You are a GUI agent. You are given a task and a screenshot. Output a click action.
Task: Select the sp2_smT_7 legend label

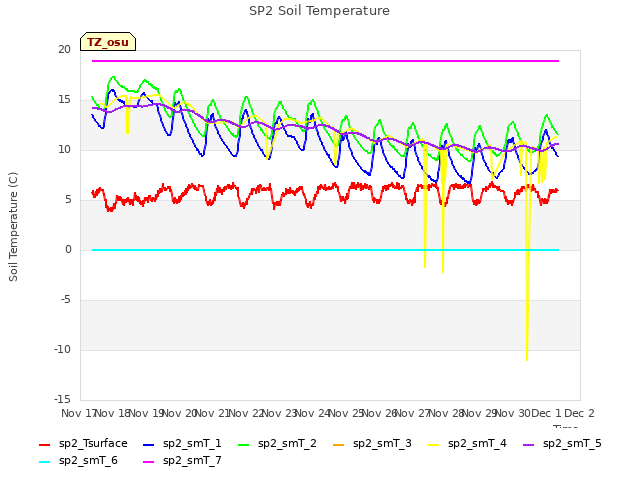click(x=192, y=461)
